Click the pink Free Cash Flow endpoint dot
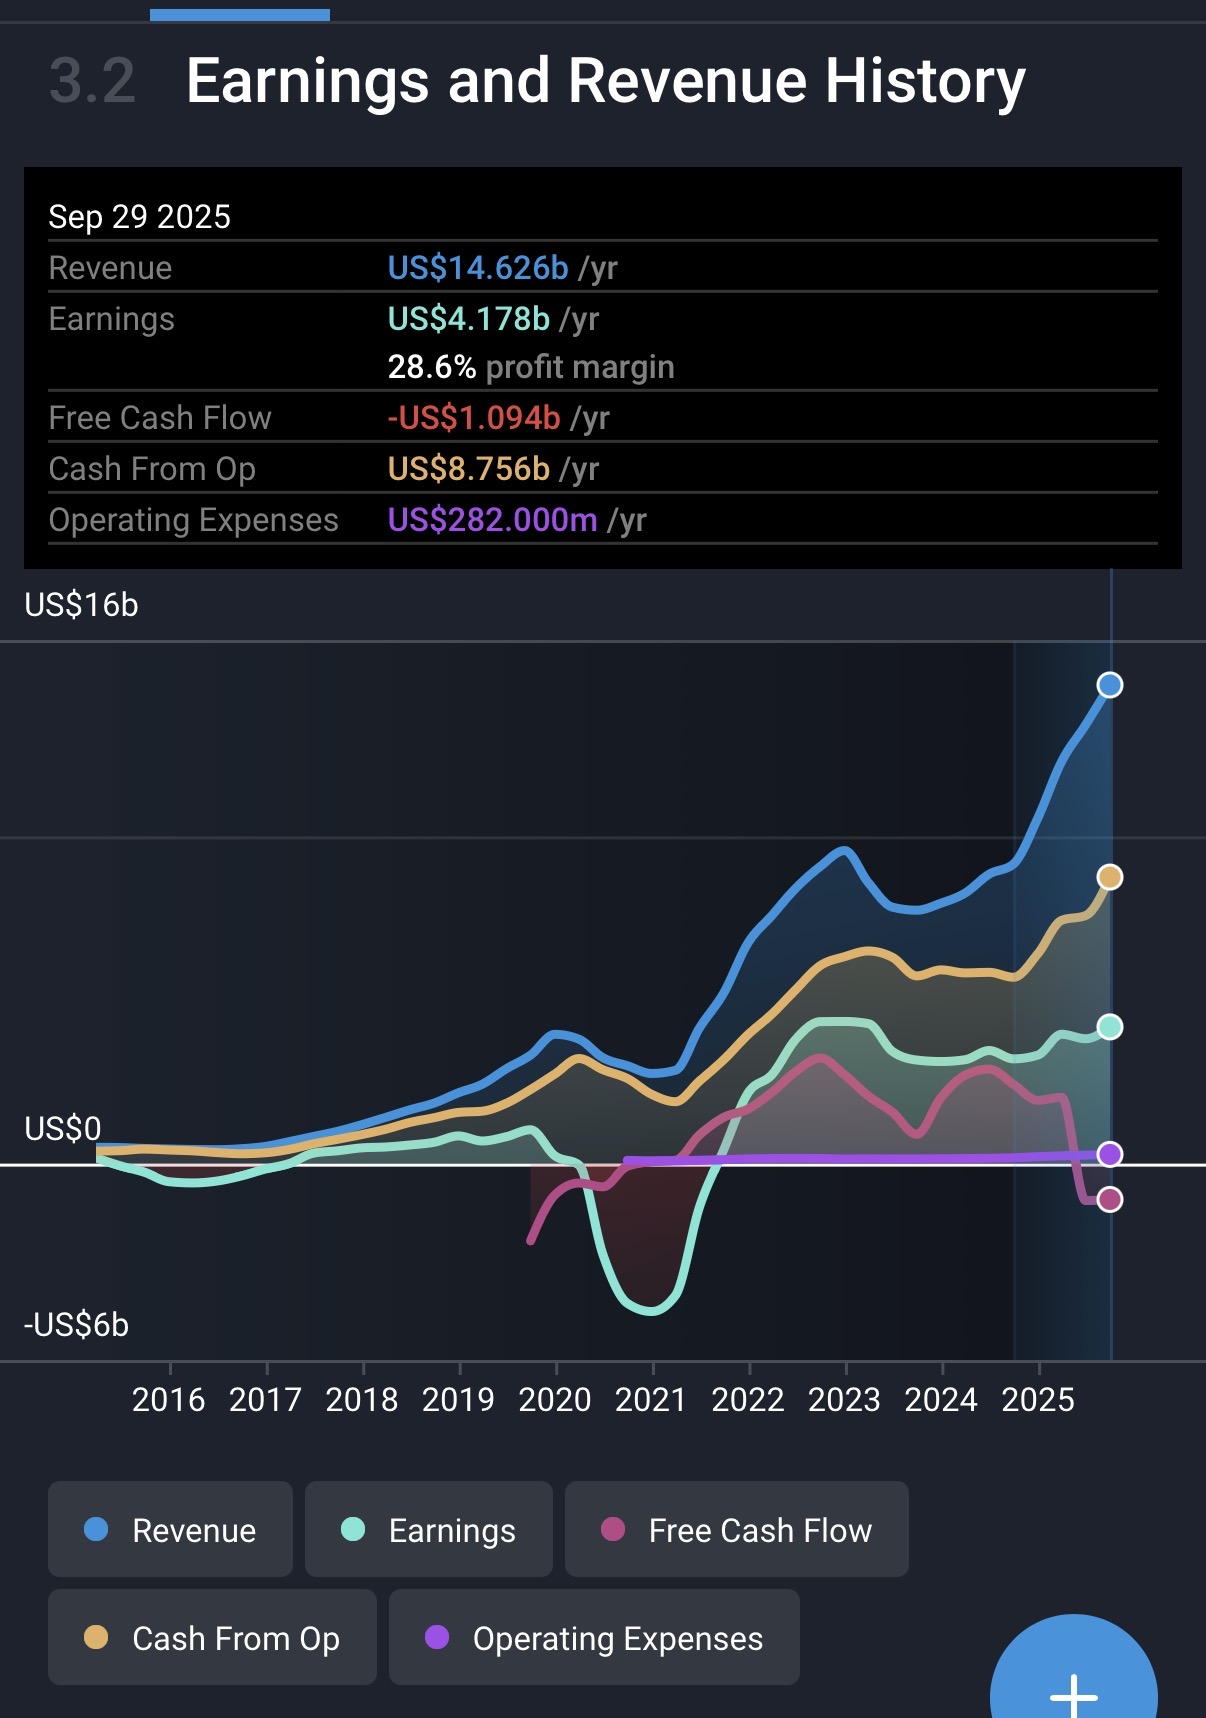This screenshot has width=1206, height=1718. click(1109, 1199)
